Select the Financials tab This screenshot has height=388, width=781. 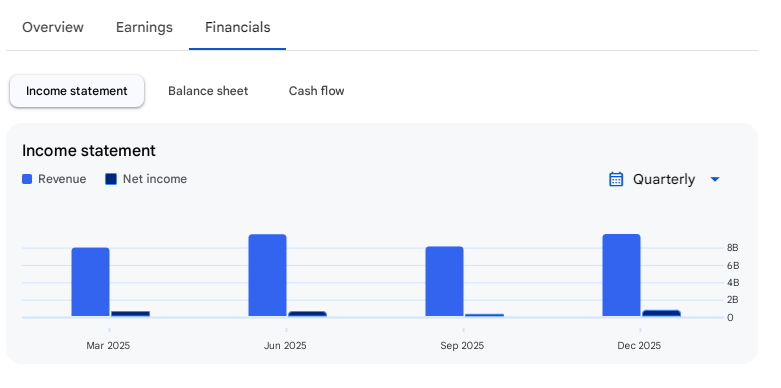[x=238, y=27]
